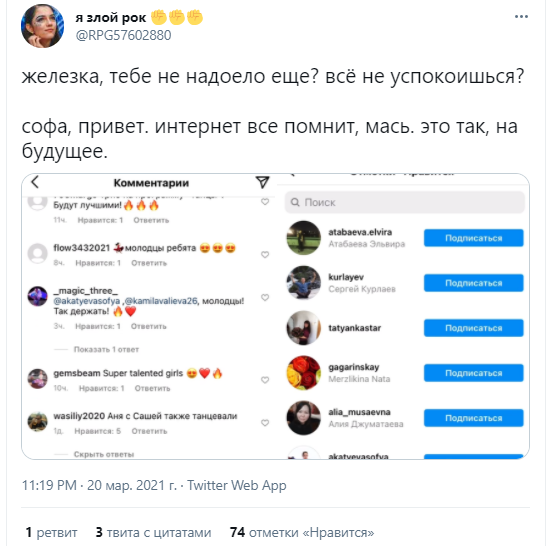Viewport: 553px width, 546px height.
Task: Open the @RPG57602880 handle link
Action: pyautogui.click(x=123, y=35)
